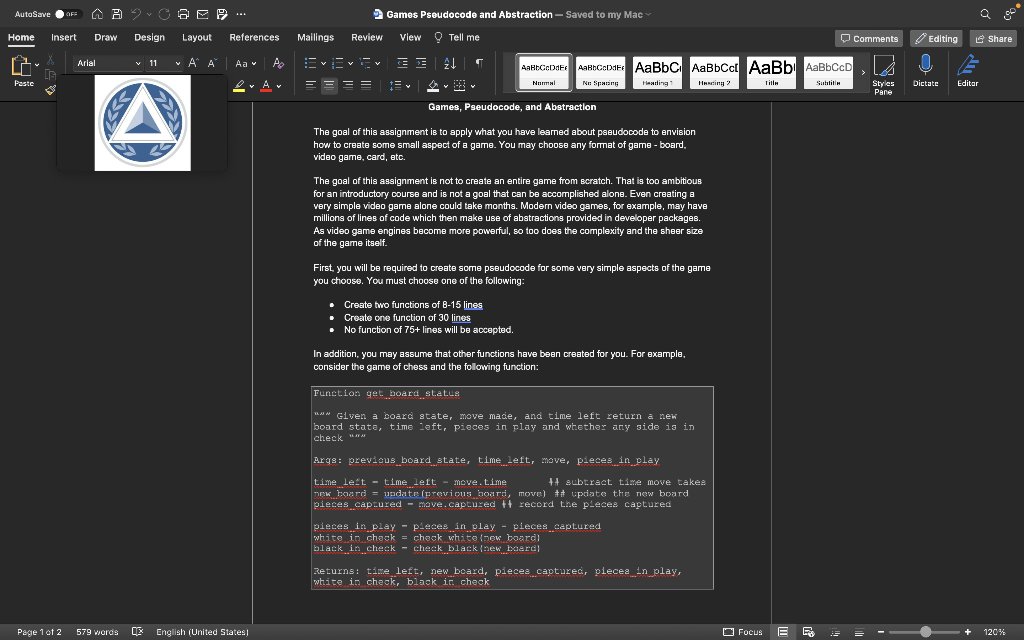Open line spacing options

pos(399,86)
